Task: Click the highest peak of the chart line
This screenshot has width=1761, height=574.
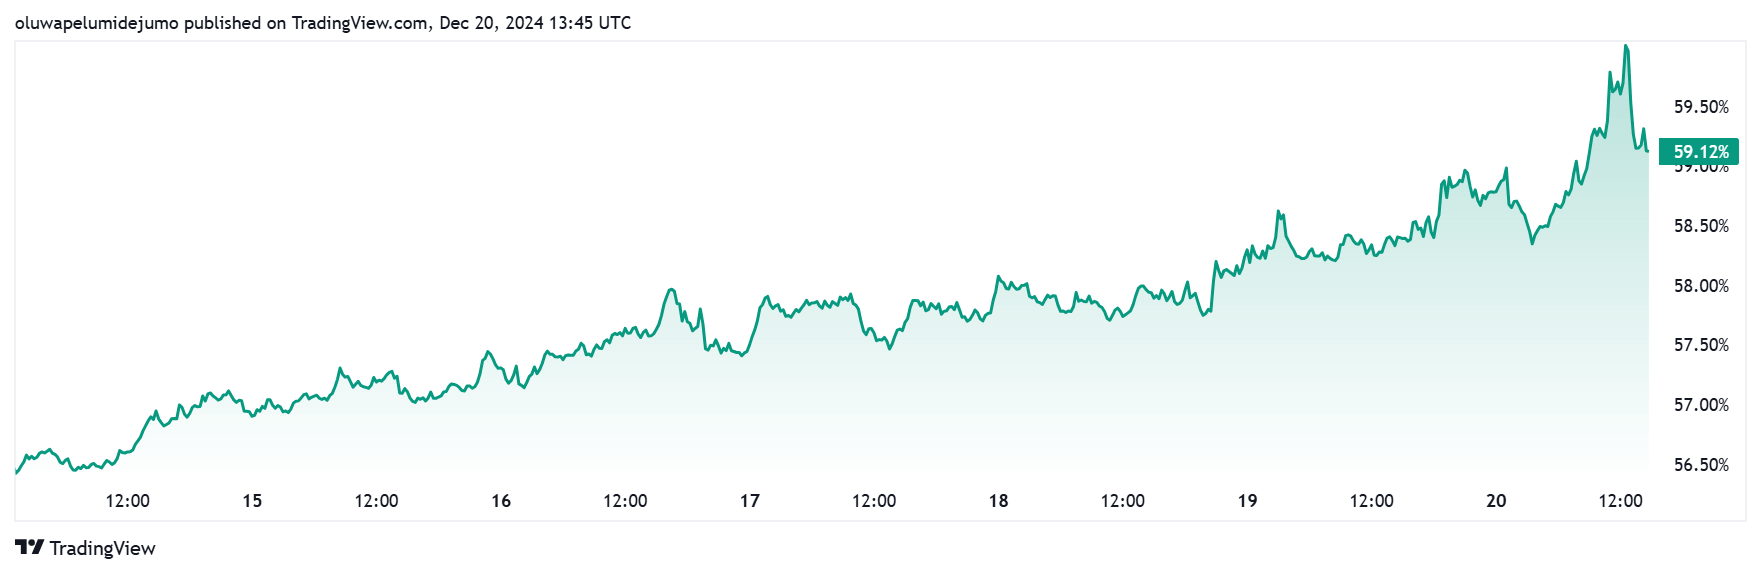Action: (x=1626, y=46)
